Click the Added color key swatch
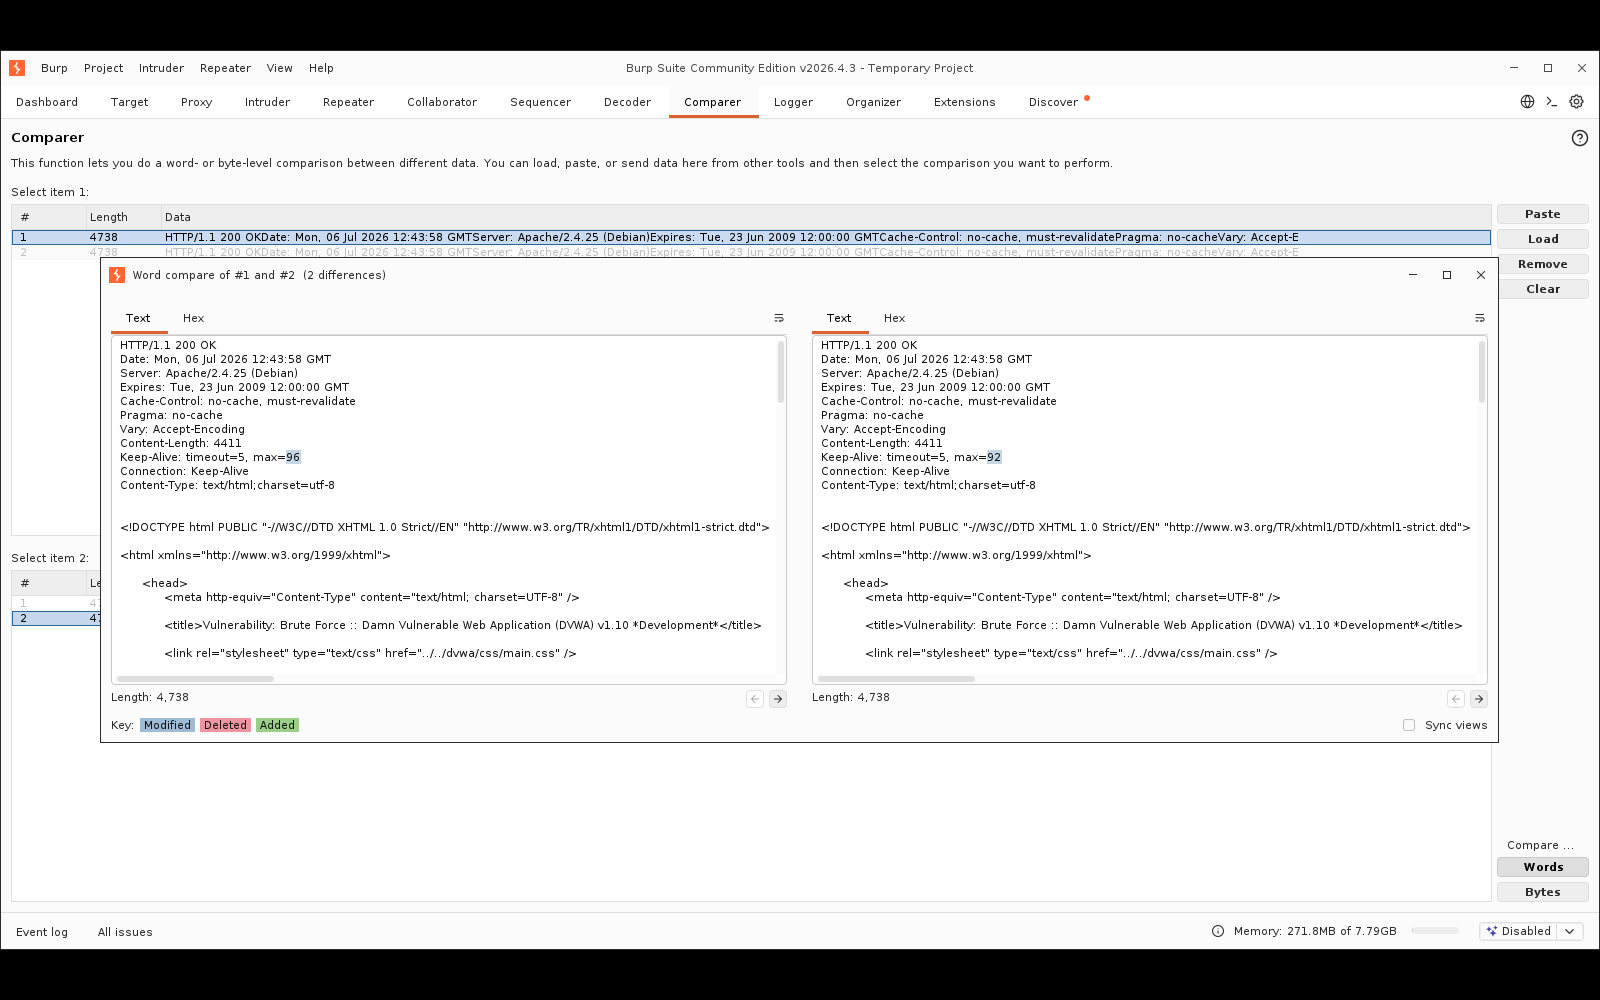Screen dimensions: 1600x1000 click(277, 725)
